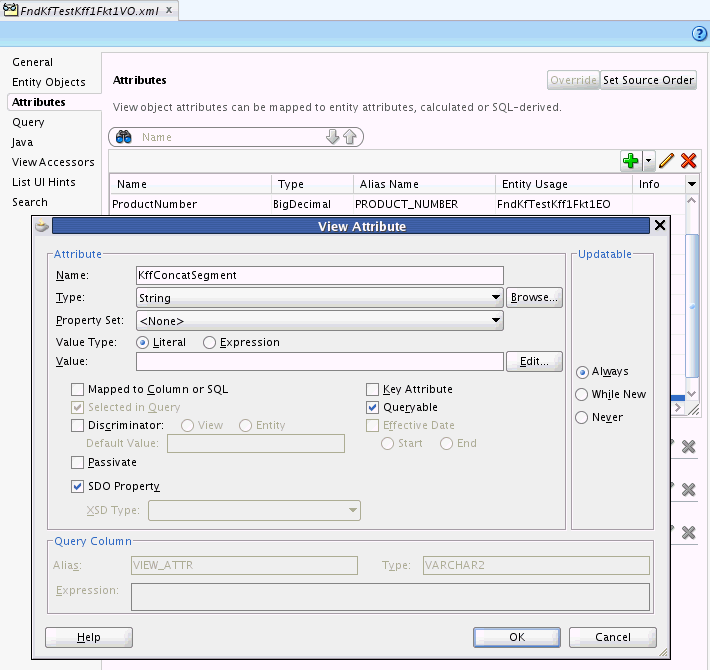Click the pencil edit attribute icon
Image resolution: width=710 pixels, height=670 pixels.
pyautogui.click(x=666, y=161)
